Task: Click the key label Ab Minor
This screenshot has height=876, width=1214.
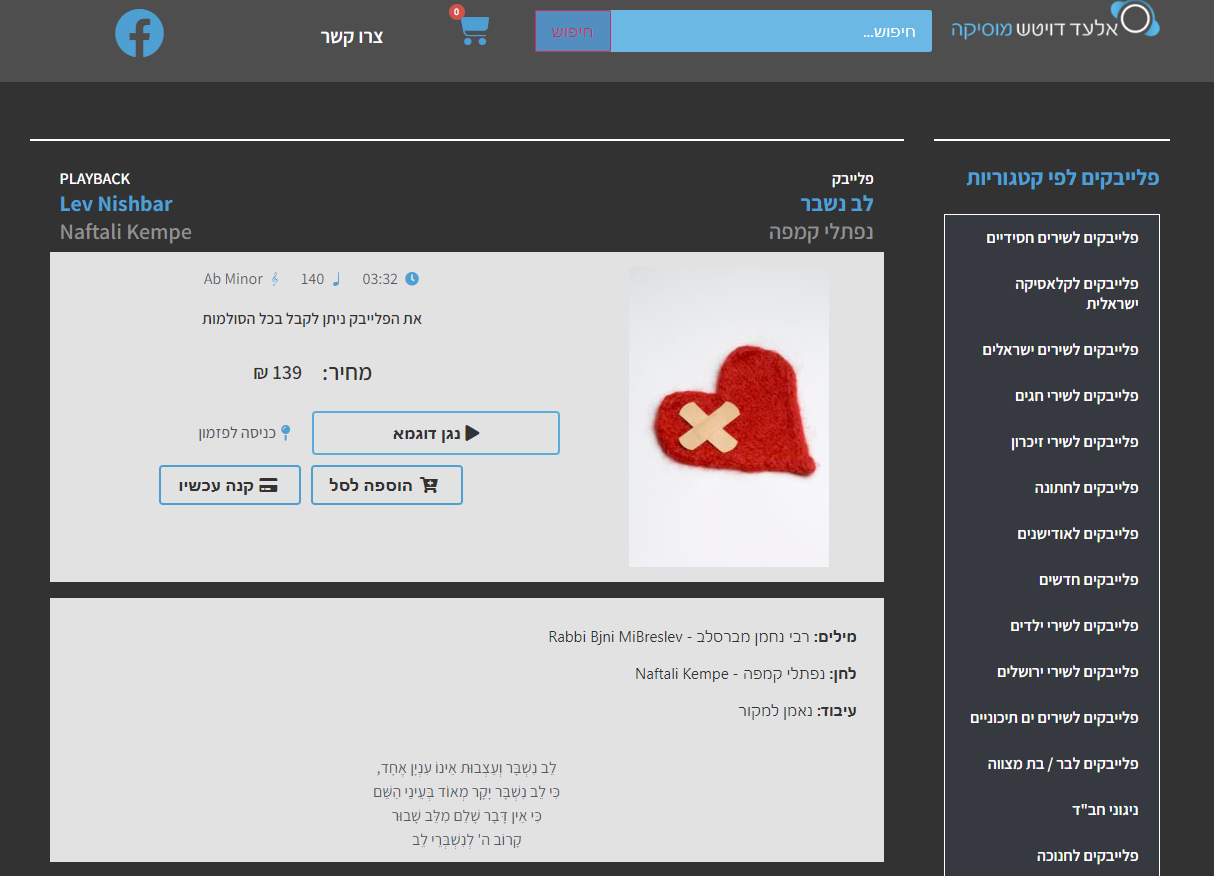Action: tap(233, 279)
